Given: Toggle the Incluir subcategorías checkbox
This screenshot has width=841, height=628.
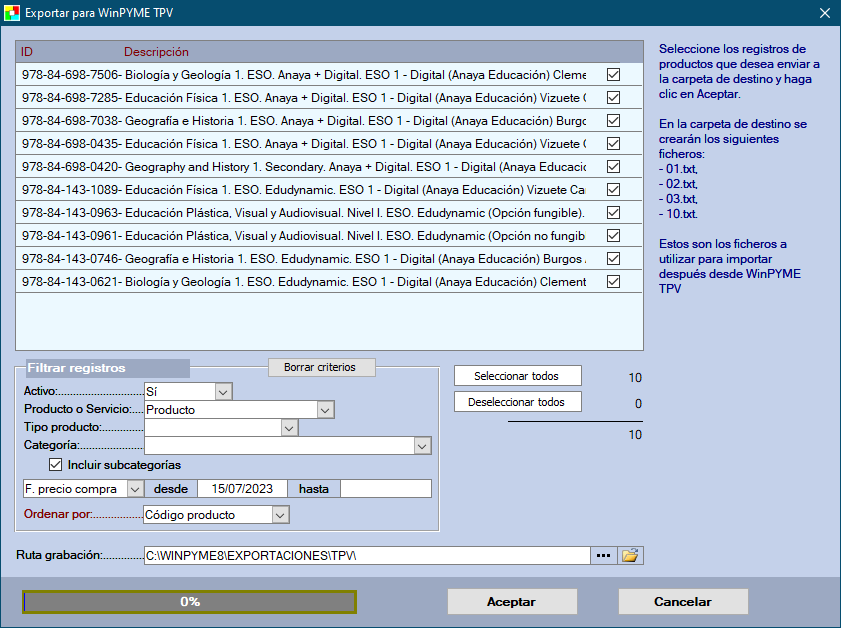Looking at the screenshot, I should coord(56,465).
